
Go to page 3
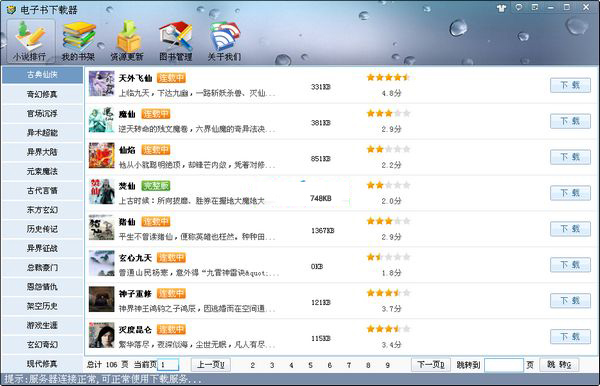(x=272, y=365)
